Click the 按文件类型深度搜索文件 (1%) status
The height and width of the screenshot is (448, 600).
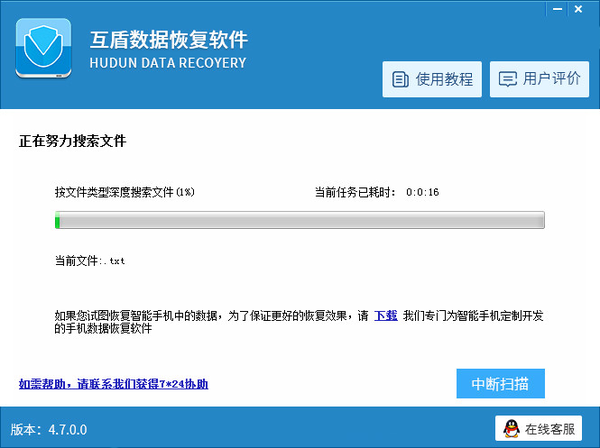point(124,192)
